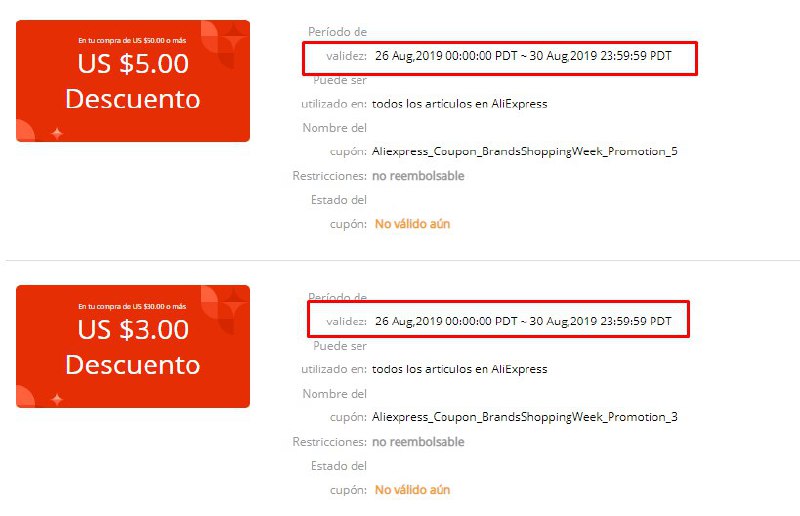Click the 'En tu compra de US $50.00 o más' text

132,40
